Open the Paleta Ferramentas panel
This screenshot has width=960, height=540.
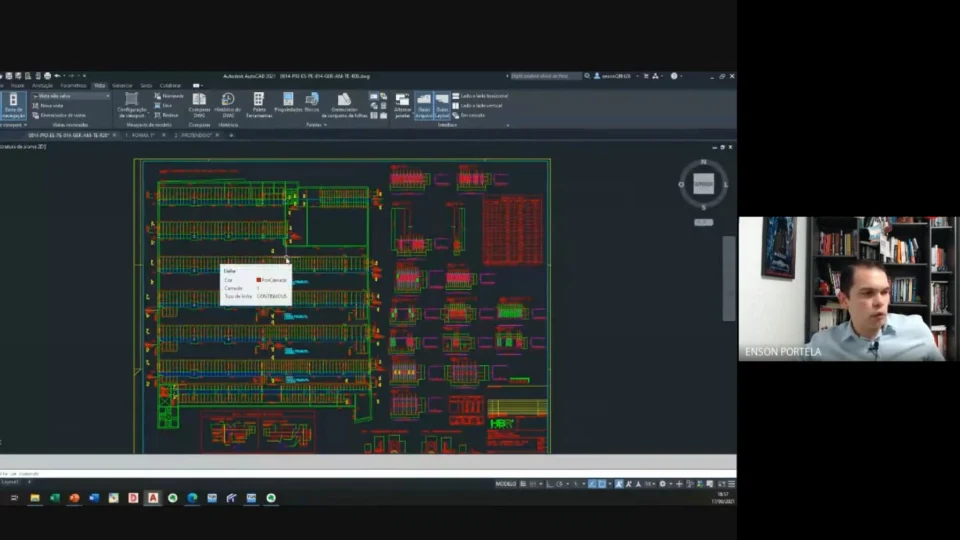(258, 105)
